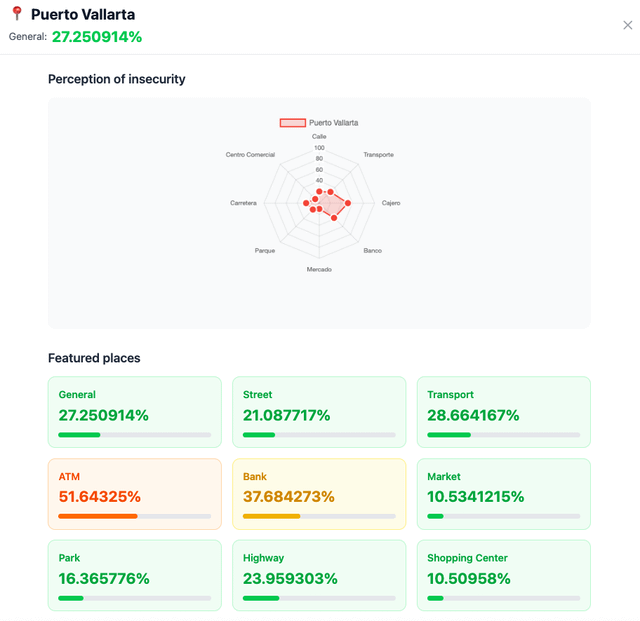The height and width of the screenshot is (621, 640).
Task: Open the Market percentage card
Action: pos(504,494)
